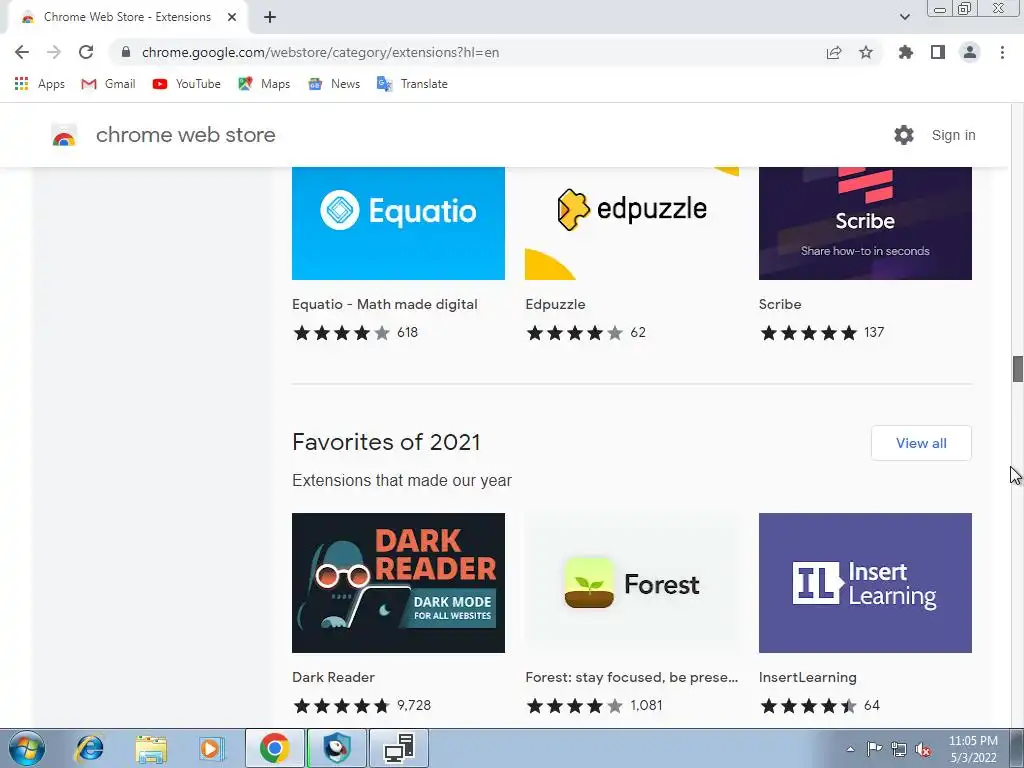The height and width of the screenshot is (768, 1024).
Task: Open the Translate bookmark
Action: pyautogui.click(x=412, y=84)
